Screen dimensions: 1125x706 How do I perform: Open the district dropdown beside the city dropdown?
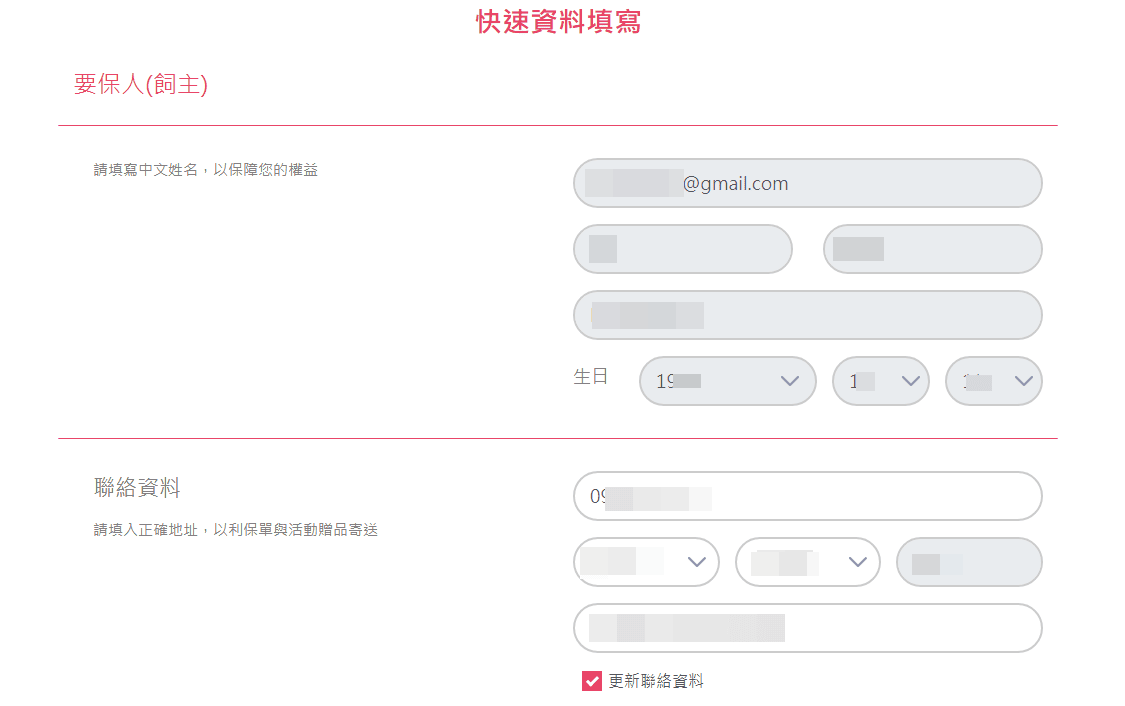(807, 562)
